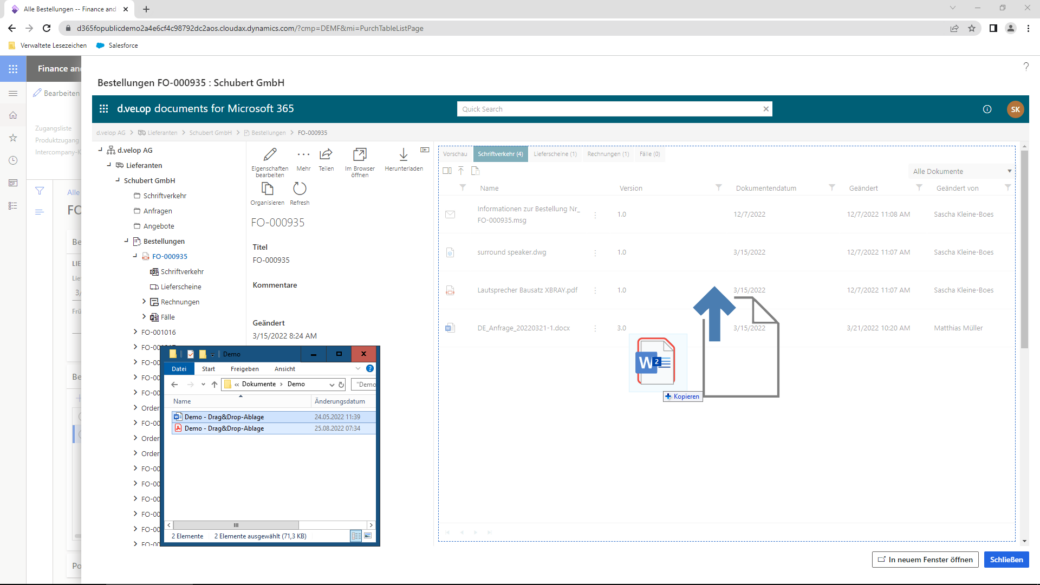
Task: Click Explorer up-folder arrow in Demo window
Action: pos(214,385)
